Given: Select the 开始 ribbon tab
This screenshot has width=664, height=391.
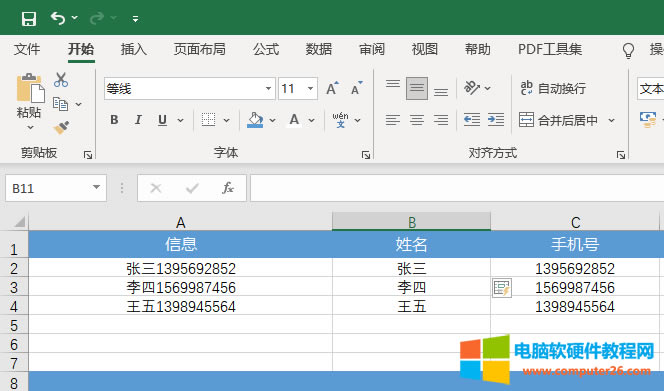Looking at the screenshot, I should pyautogui.click(x=81, y=49).
